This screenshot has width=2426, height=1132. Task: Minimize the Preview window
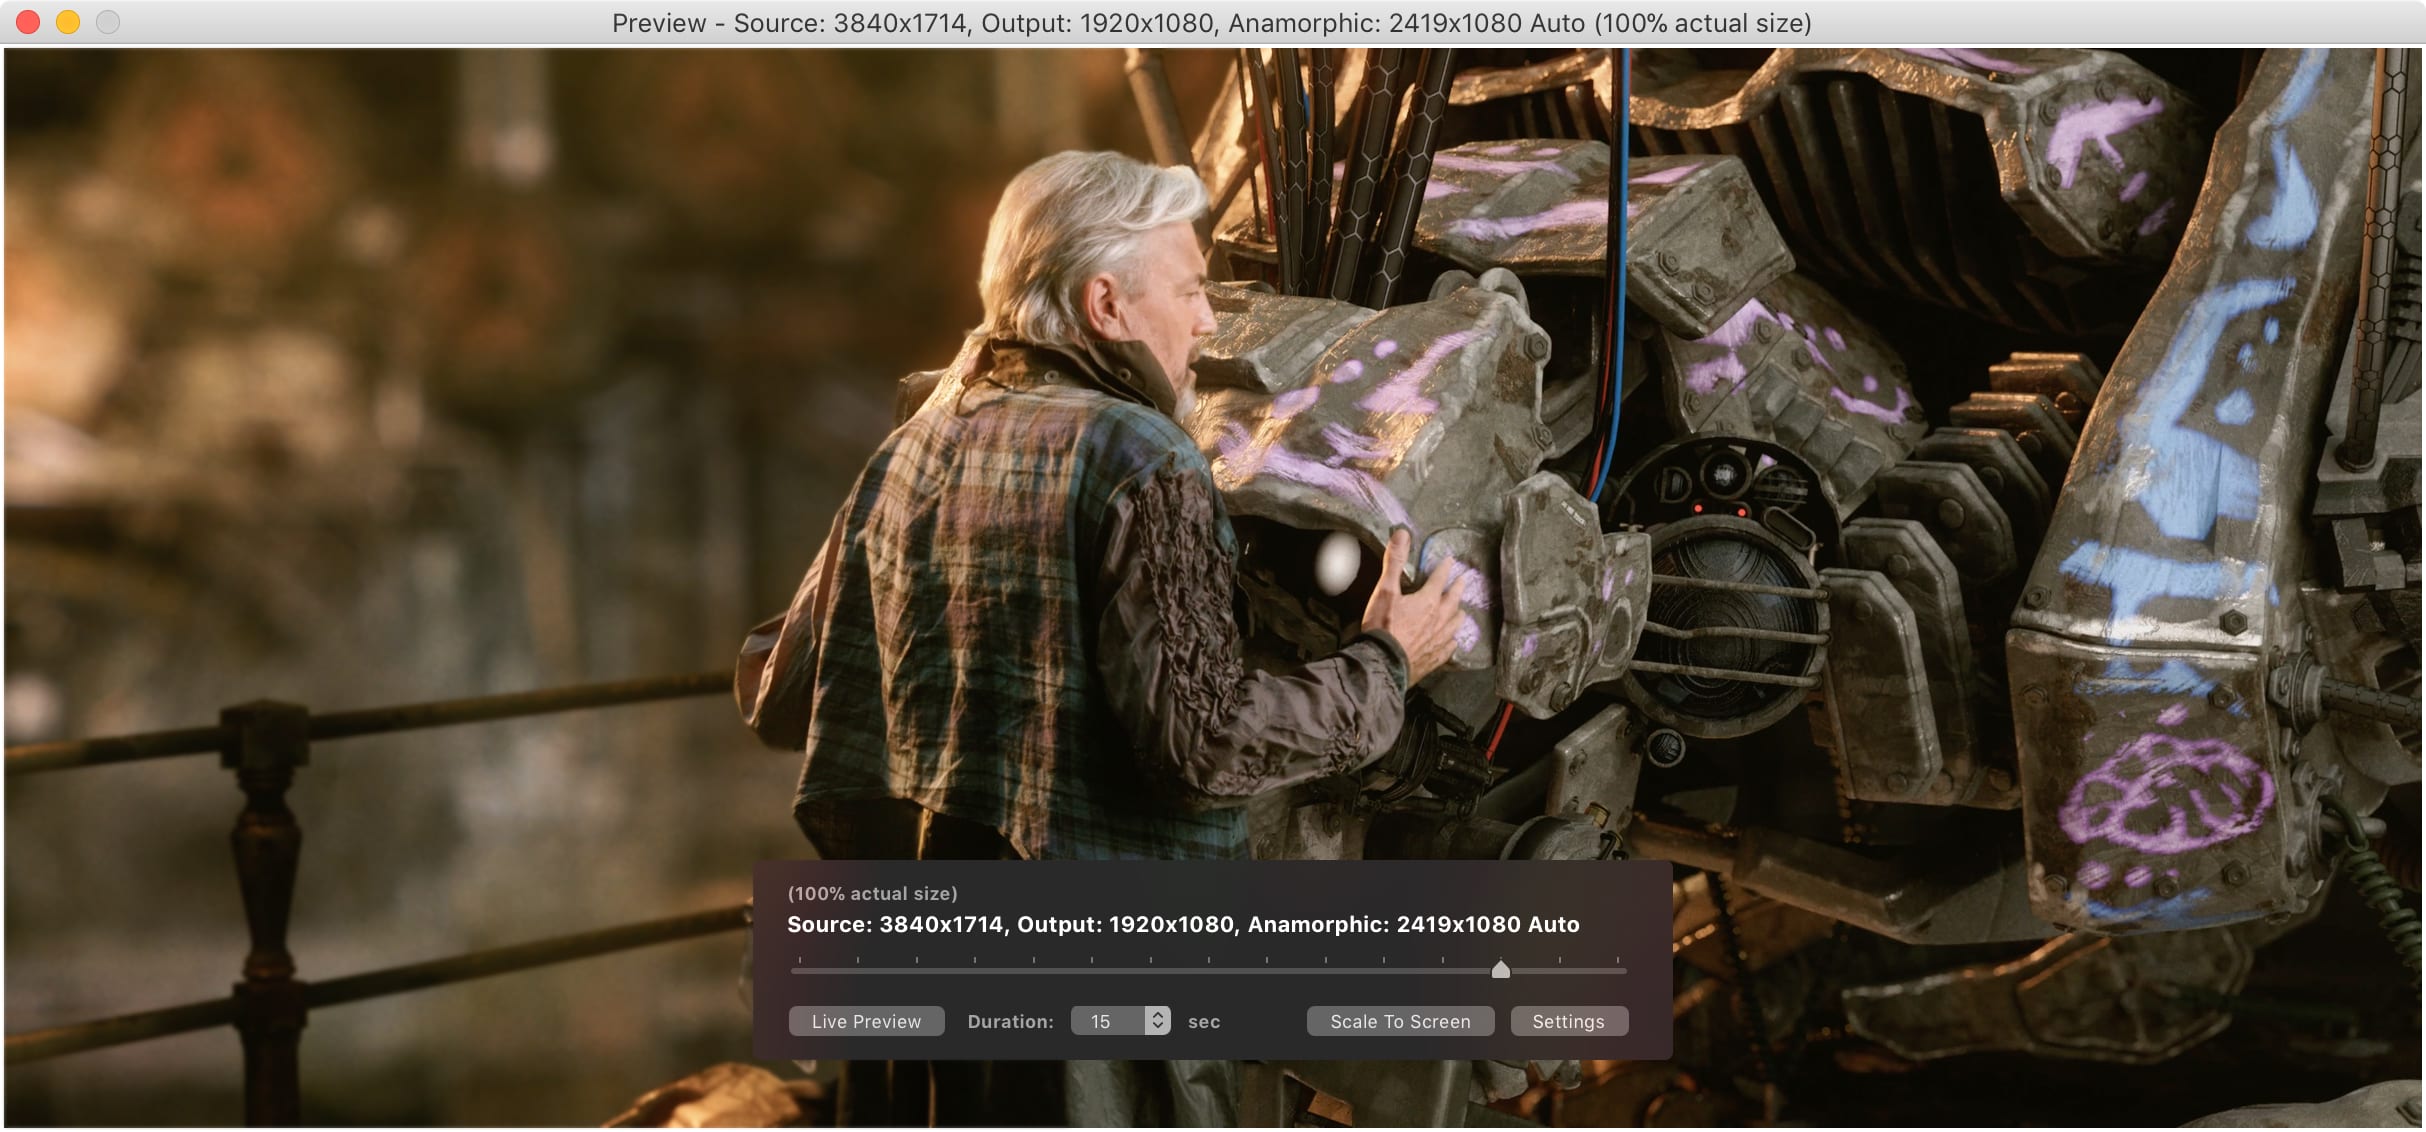click(68, 22)
